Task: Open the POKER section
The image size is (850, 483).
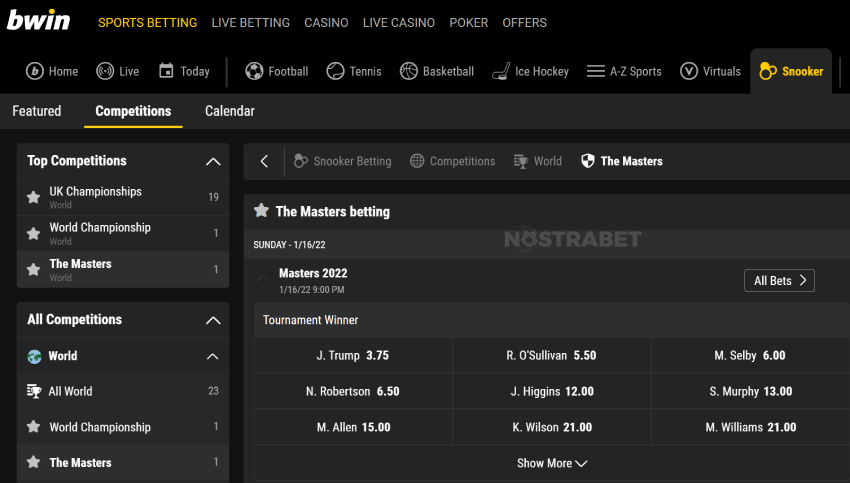Action: pyautogui.click(x=469, y=23)
